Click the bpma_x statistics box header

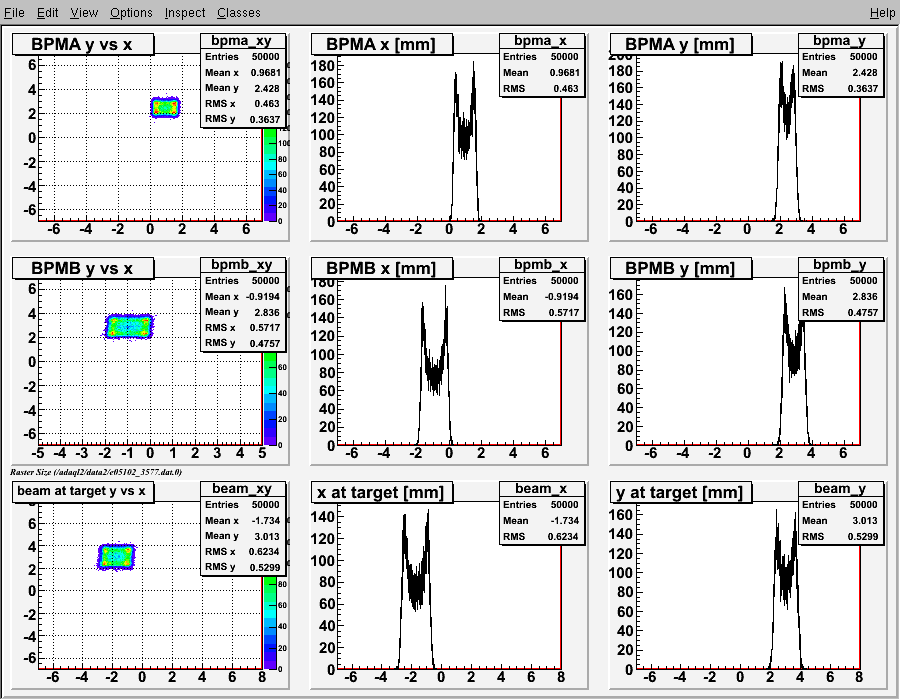542,41
